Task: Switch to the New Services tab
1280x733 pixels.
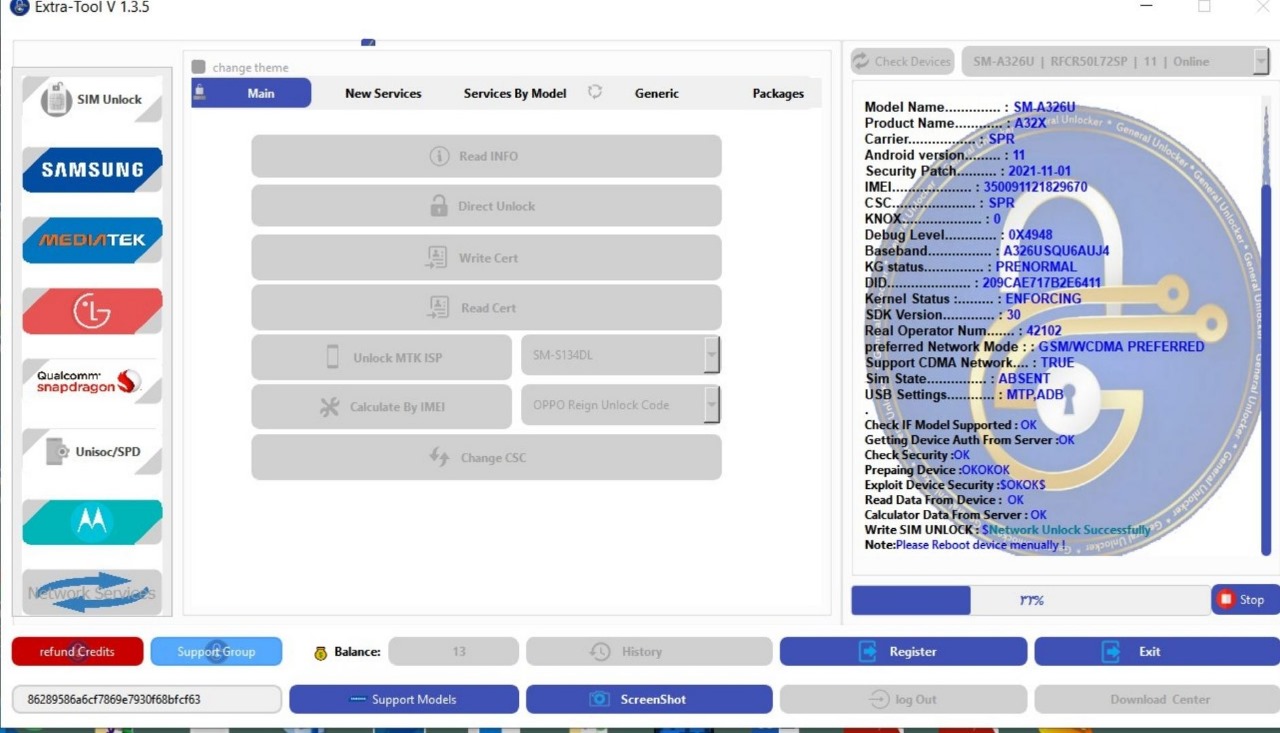Action: 383,93
